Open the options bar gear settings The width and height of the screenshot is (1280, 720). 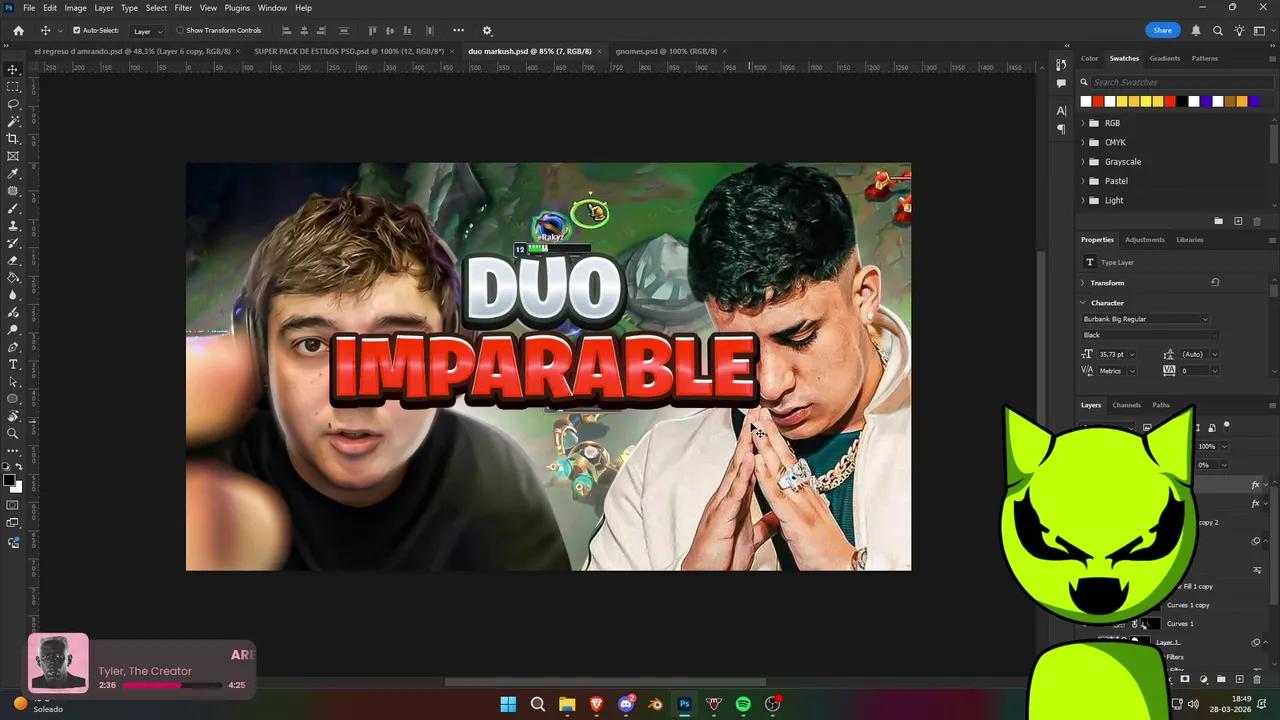487,31
